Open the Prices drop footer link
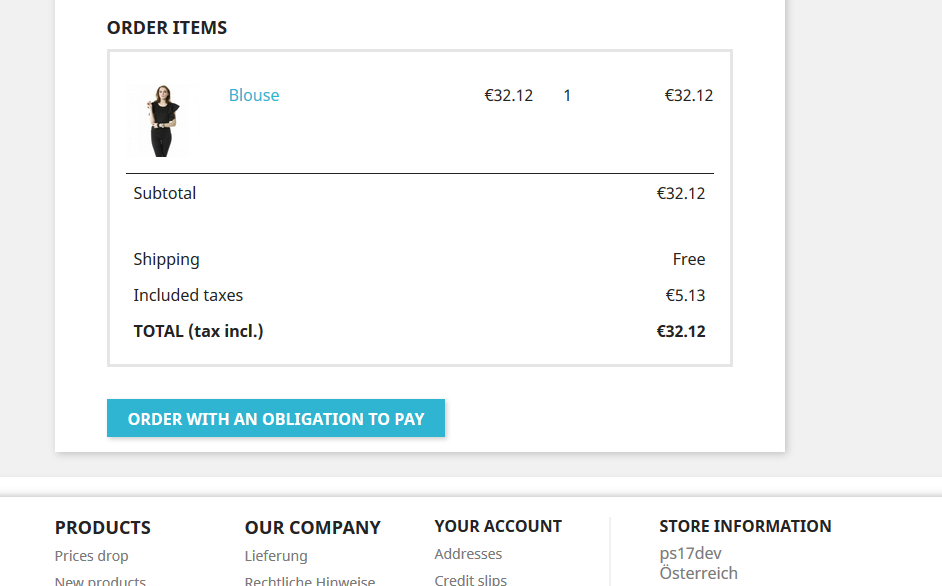Screen dimensions: 942x586 pyautogui.click(x=92, y=556)
